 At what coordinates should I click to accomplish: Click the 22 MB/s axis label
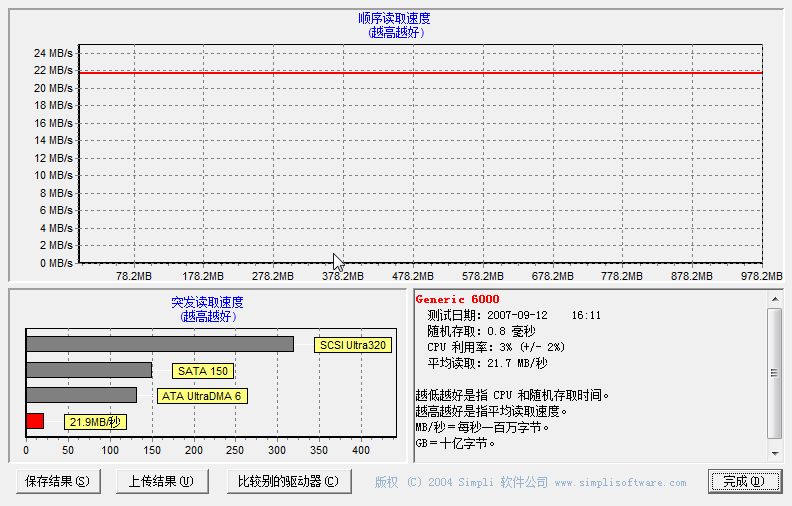click(53, 71)
